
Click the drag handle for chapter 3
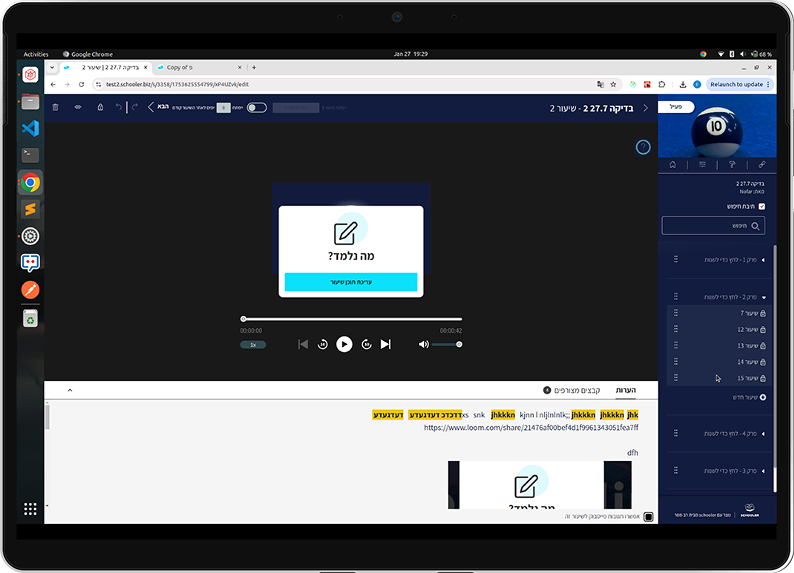click(676, 470)
